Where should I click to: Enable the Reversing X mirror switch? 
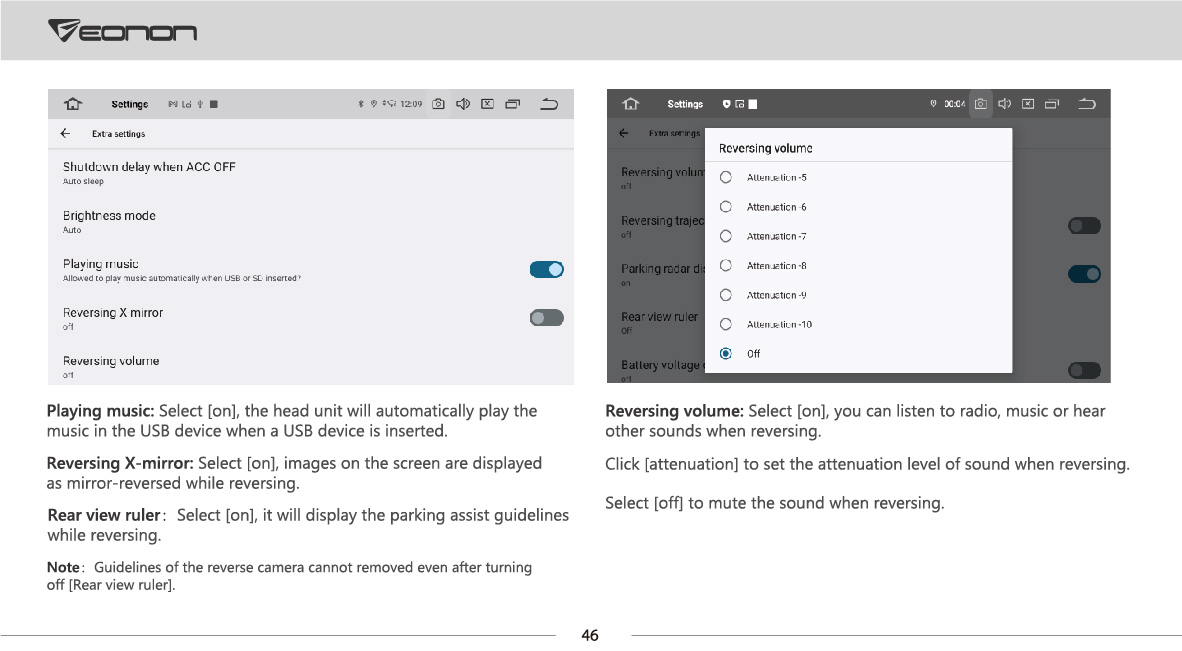pos(547,318)
